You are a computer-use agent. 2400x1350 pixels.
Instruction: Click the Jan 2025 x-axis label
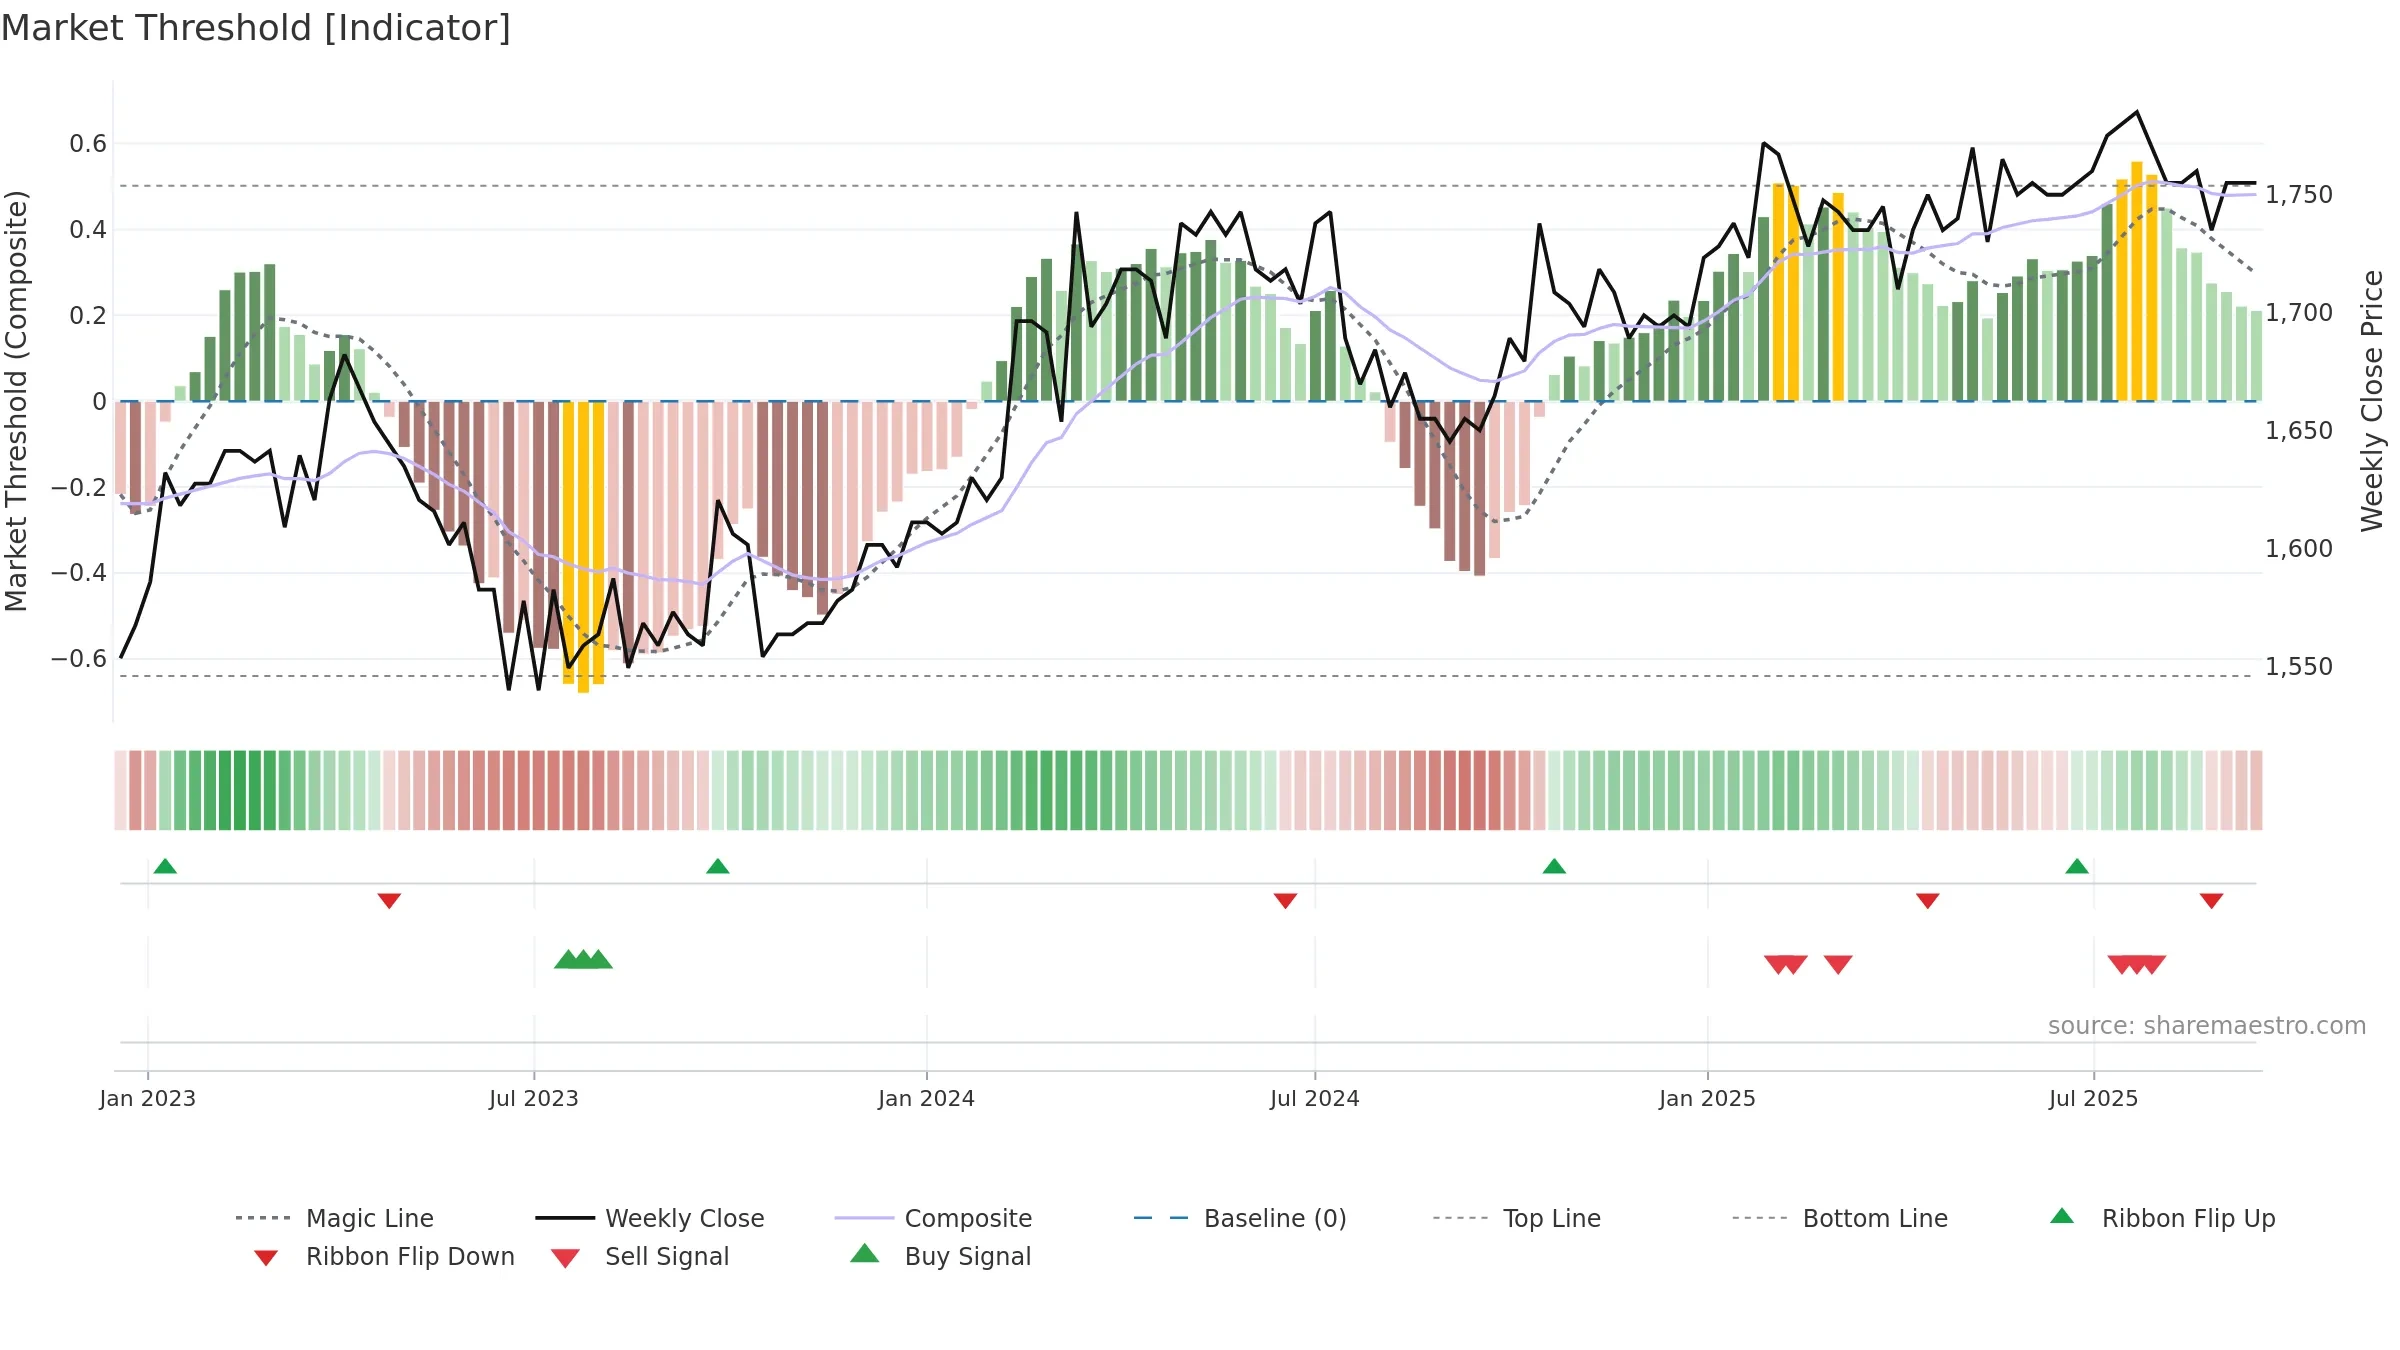[1708, 1098]
